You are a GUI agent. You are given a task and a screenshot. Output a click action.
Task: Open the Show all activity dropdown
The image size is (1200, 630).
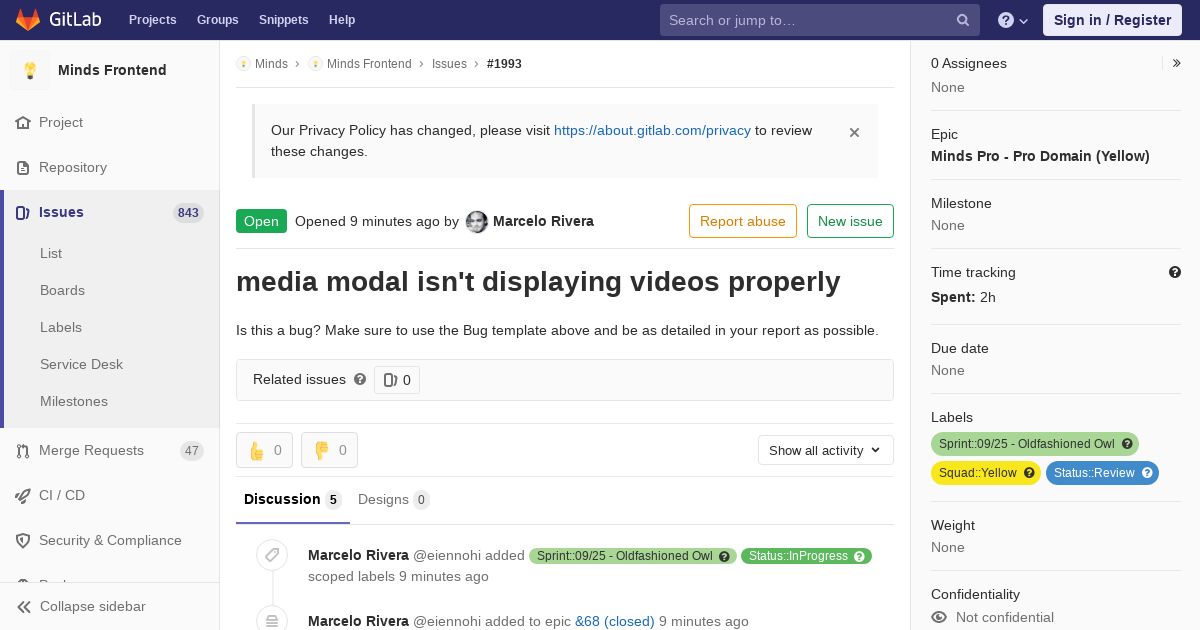click(x=825, y=450)
